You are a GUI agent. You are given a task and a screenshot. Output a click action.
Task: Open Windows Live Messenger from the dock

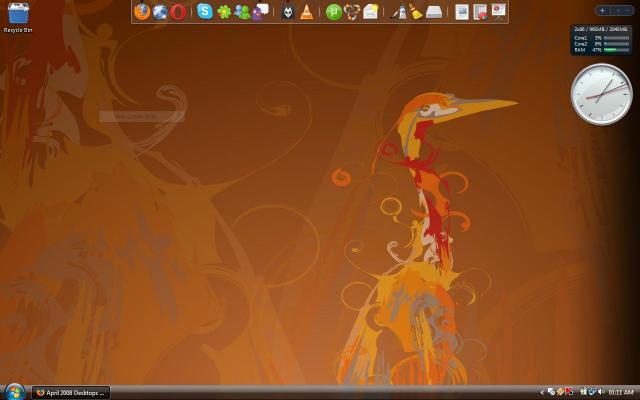point(242,12)
